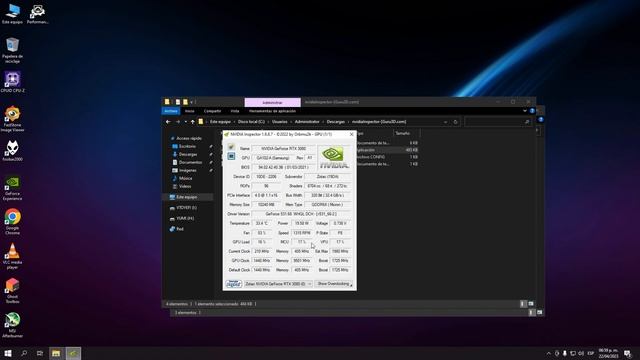Click the Temperature value field in NVIDIA Inspector
Viewport: 640px width, 360px height.
(x=261, y=223)
